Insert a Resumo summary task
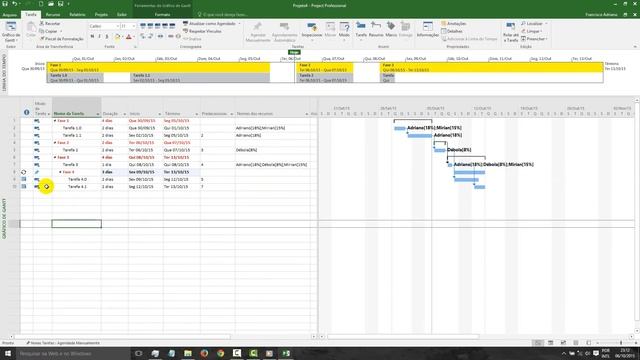This screenshot has height=360, width=640. (376, 30)
